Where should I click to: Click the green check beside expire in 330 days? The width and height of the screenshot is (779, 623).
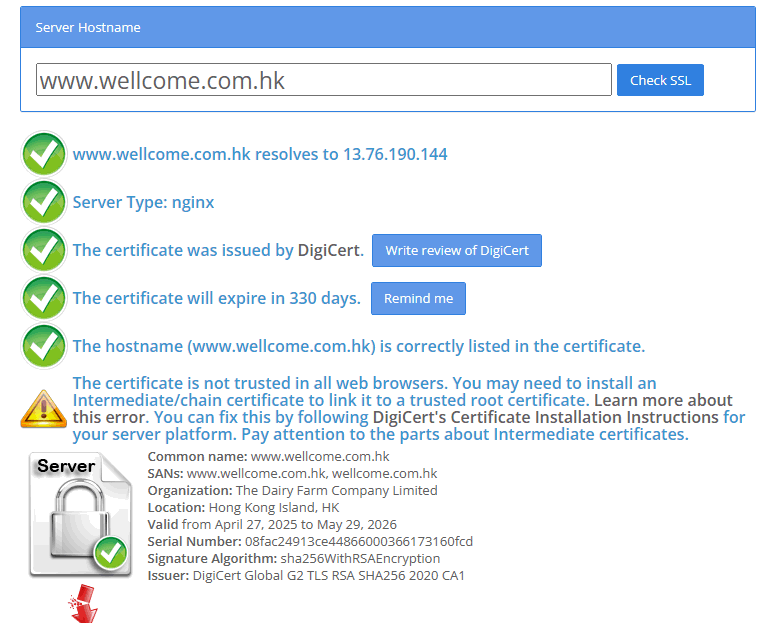(44, 298)
